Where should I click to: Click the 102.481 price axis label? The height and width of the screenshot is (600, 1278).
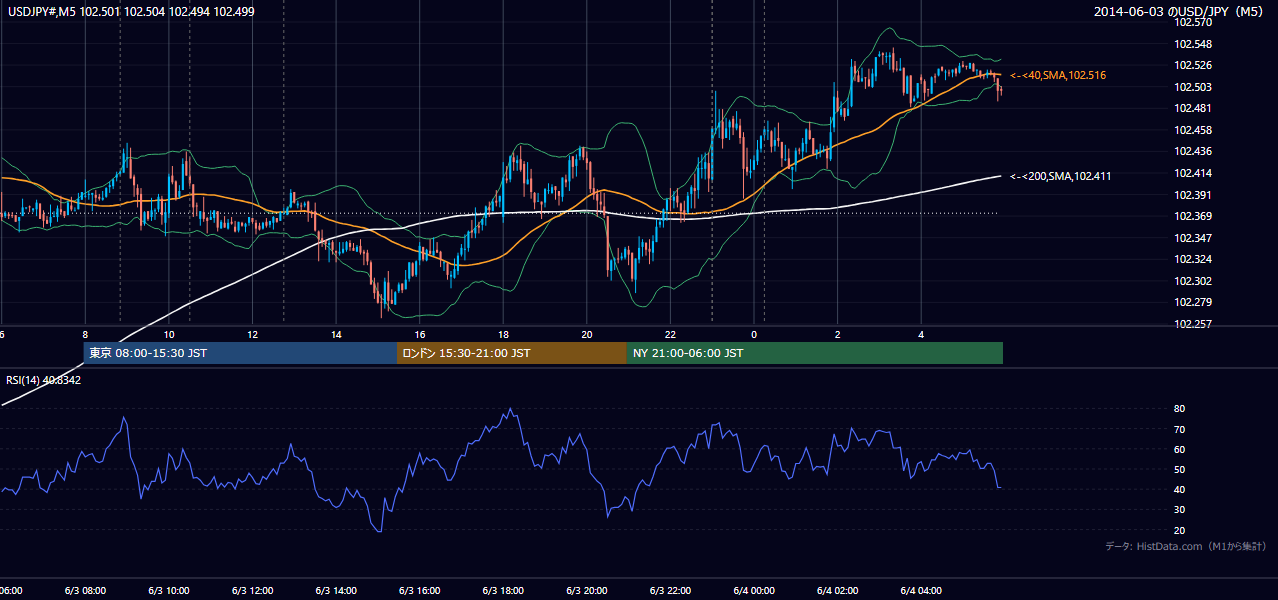coord(1191,108)
